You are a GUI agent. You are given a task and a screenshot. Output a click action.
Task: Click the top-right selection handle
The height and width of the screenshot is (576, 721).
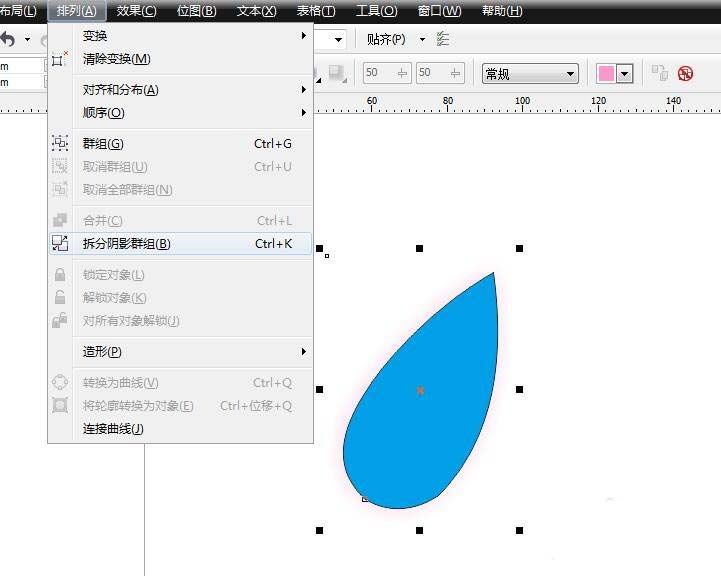(x=520, y=249)
